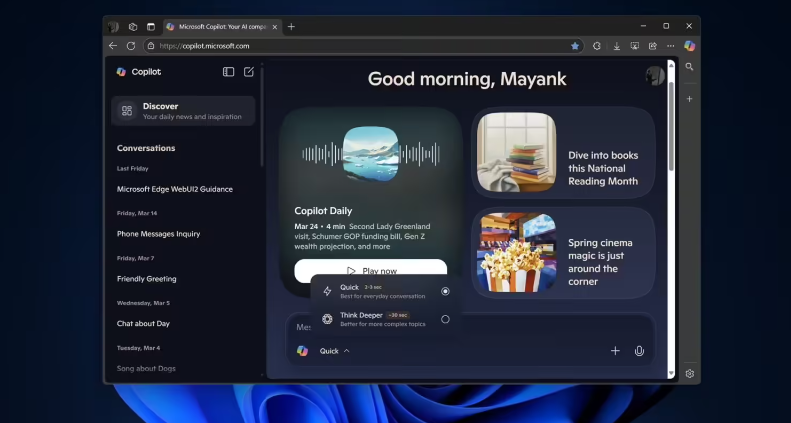
Task: Open a new browser tab
Action: (291, 27)
